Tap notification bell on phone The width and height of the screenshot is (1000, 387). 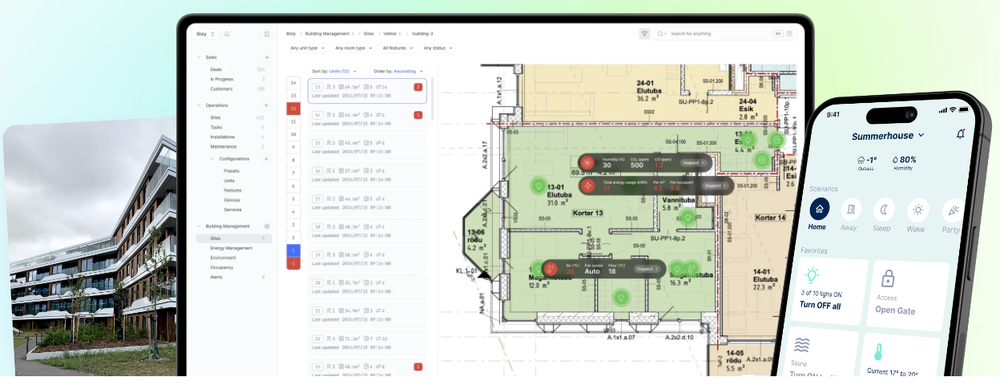coord(960,134)
